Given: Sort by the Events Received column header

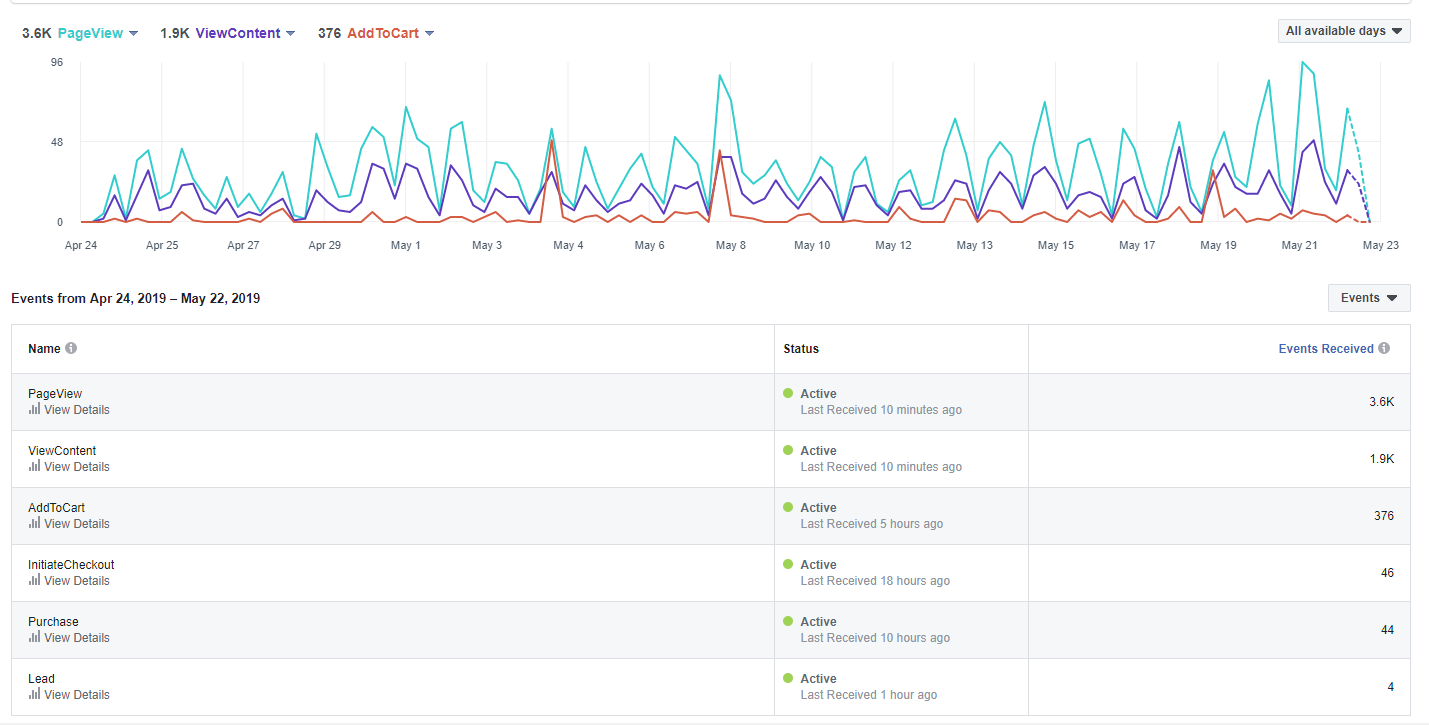Looking at the screenshot, I should [x=1326, y=349].
